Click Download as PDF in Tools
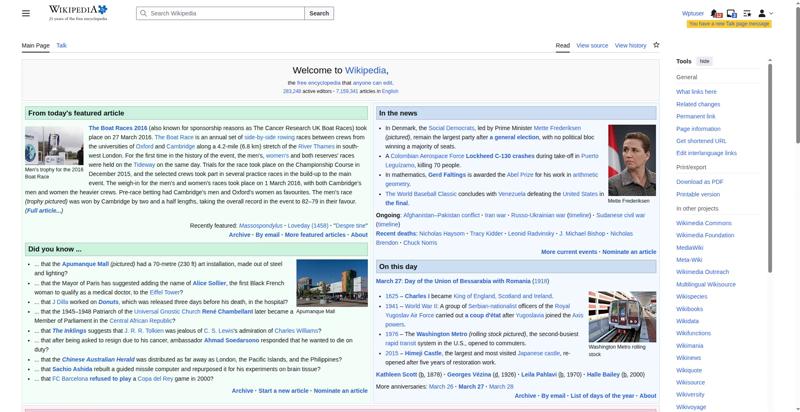 pos(699,181)
